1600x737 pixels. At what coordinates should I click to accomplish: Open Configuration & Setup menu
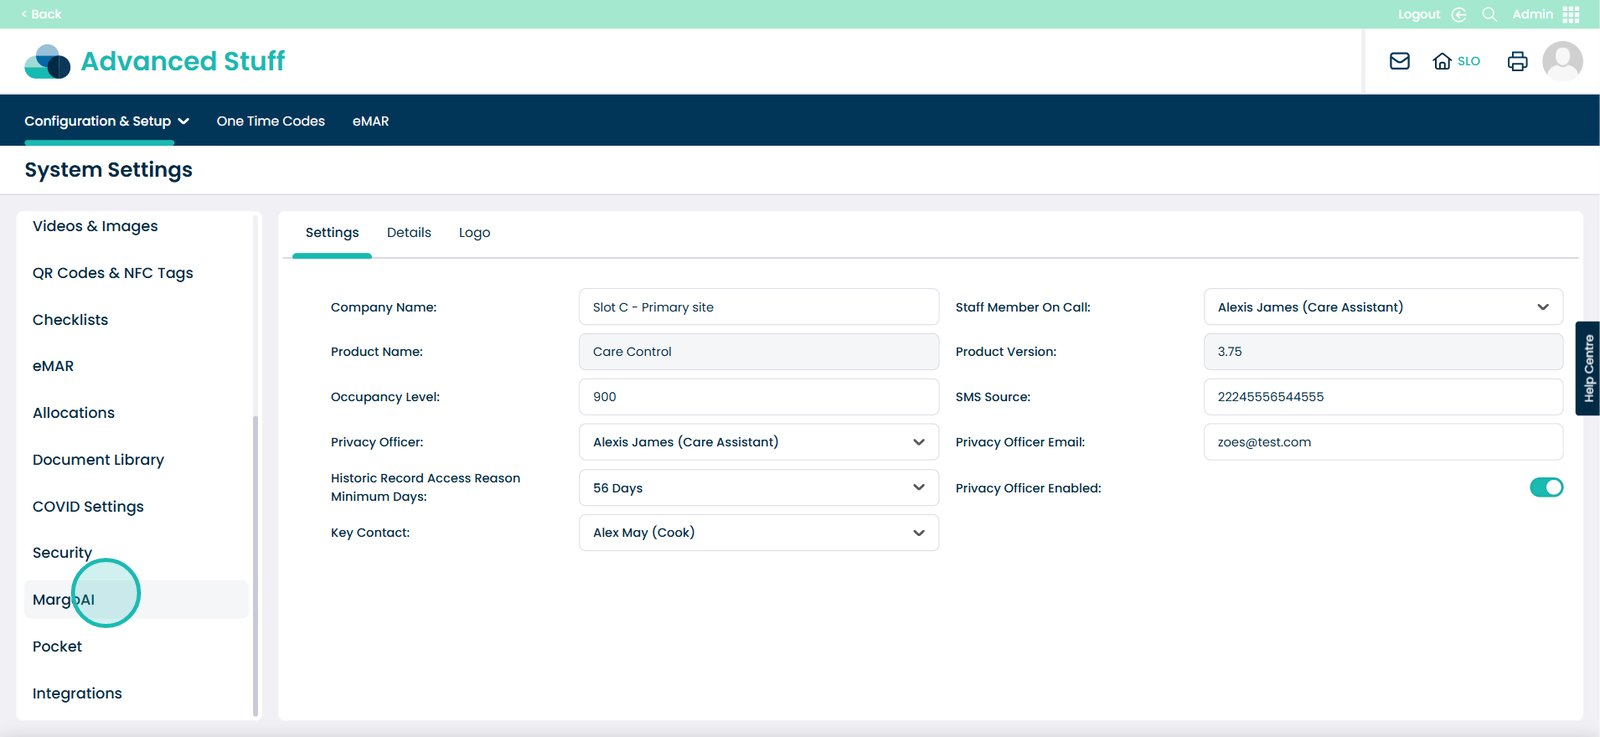tap(106, 121)
